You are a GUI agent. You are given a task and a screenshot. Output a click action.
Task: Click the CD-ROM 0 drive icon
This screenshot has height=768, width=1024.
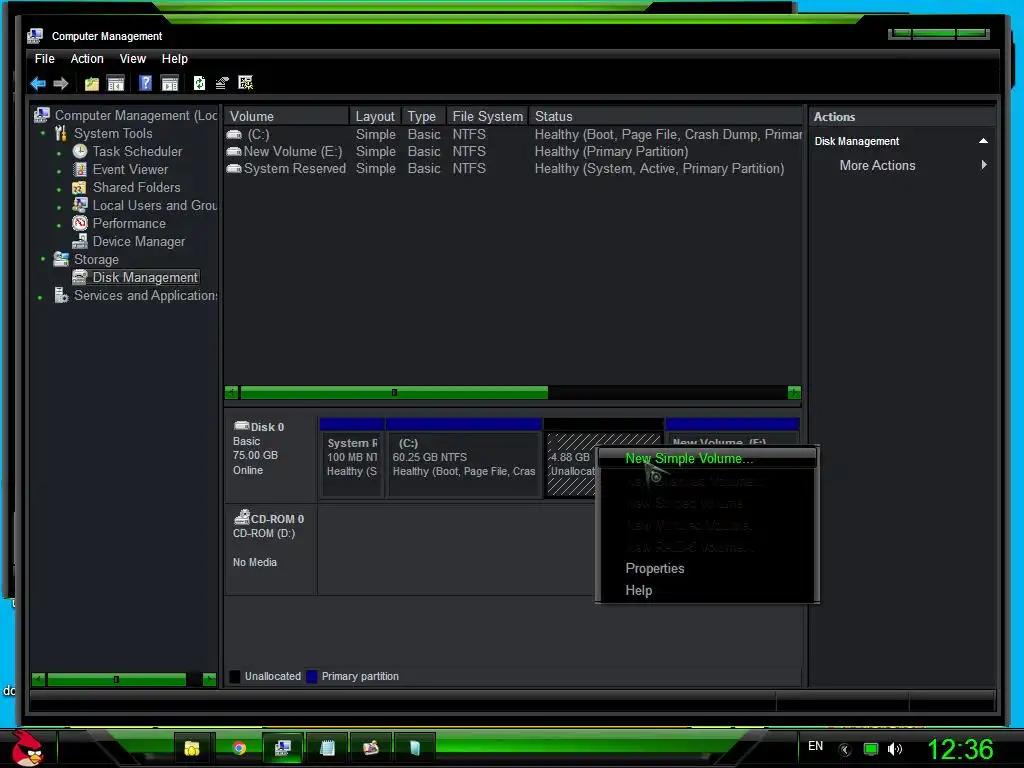click(242, 517)
